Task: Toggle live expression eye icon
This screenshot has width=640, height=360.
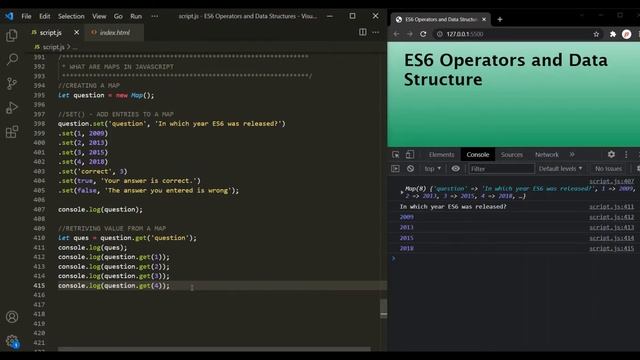Action: pos(456,169)
